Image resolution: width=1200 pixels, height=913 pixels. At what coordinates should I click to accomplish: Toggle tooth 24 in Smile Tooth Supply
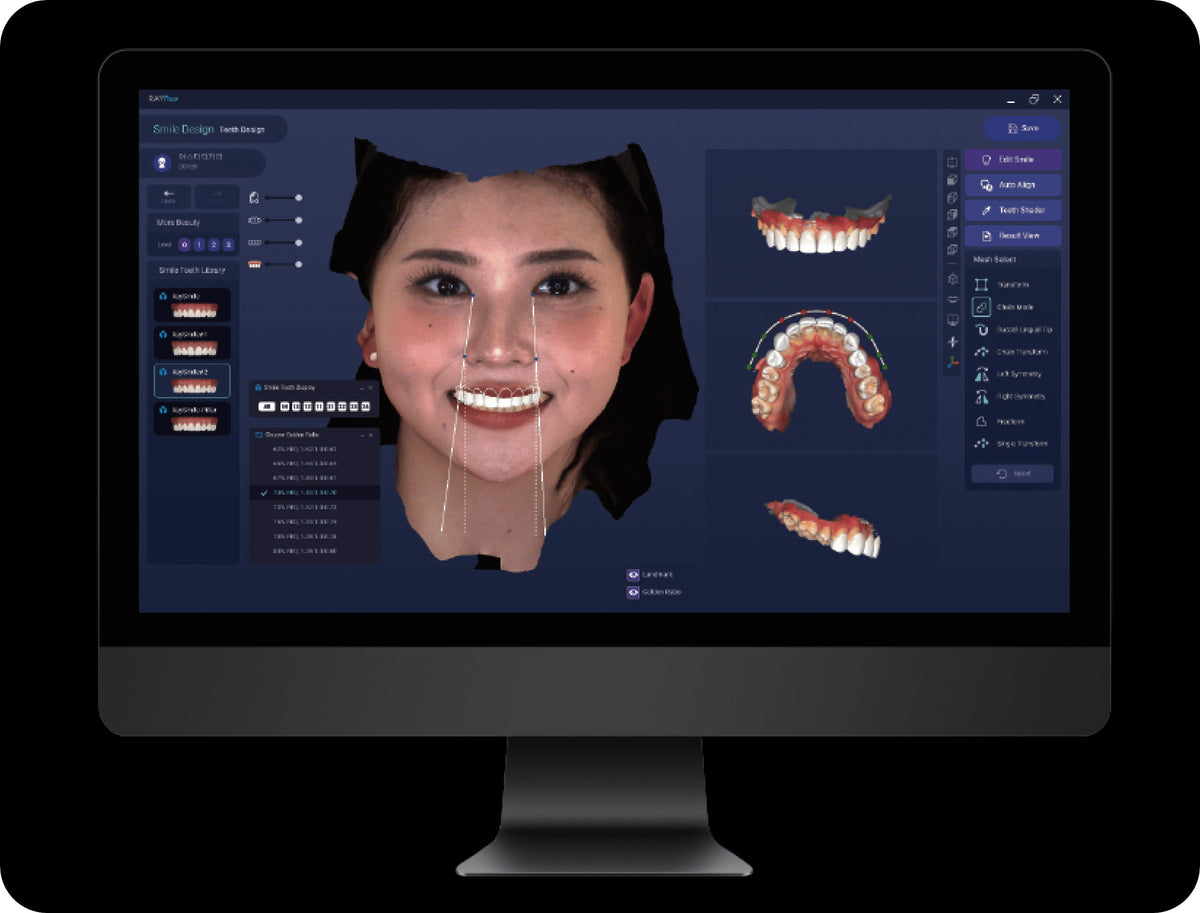tap(365, 406)
